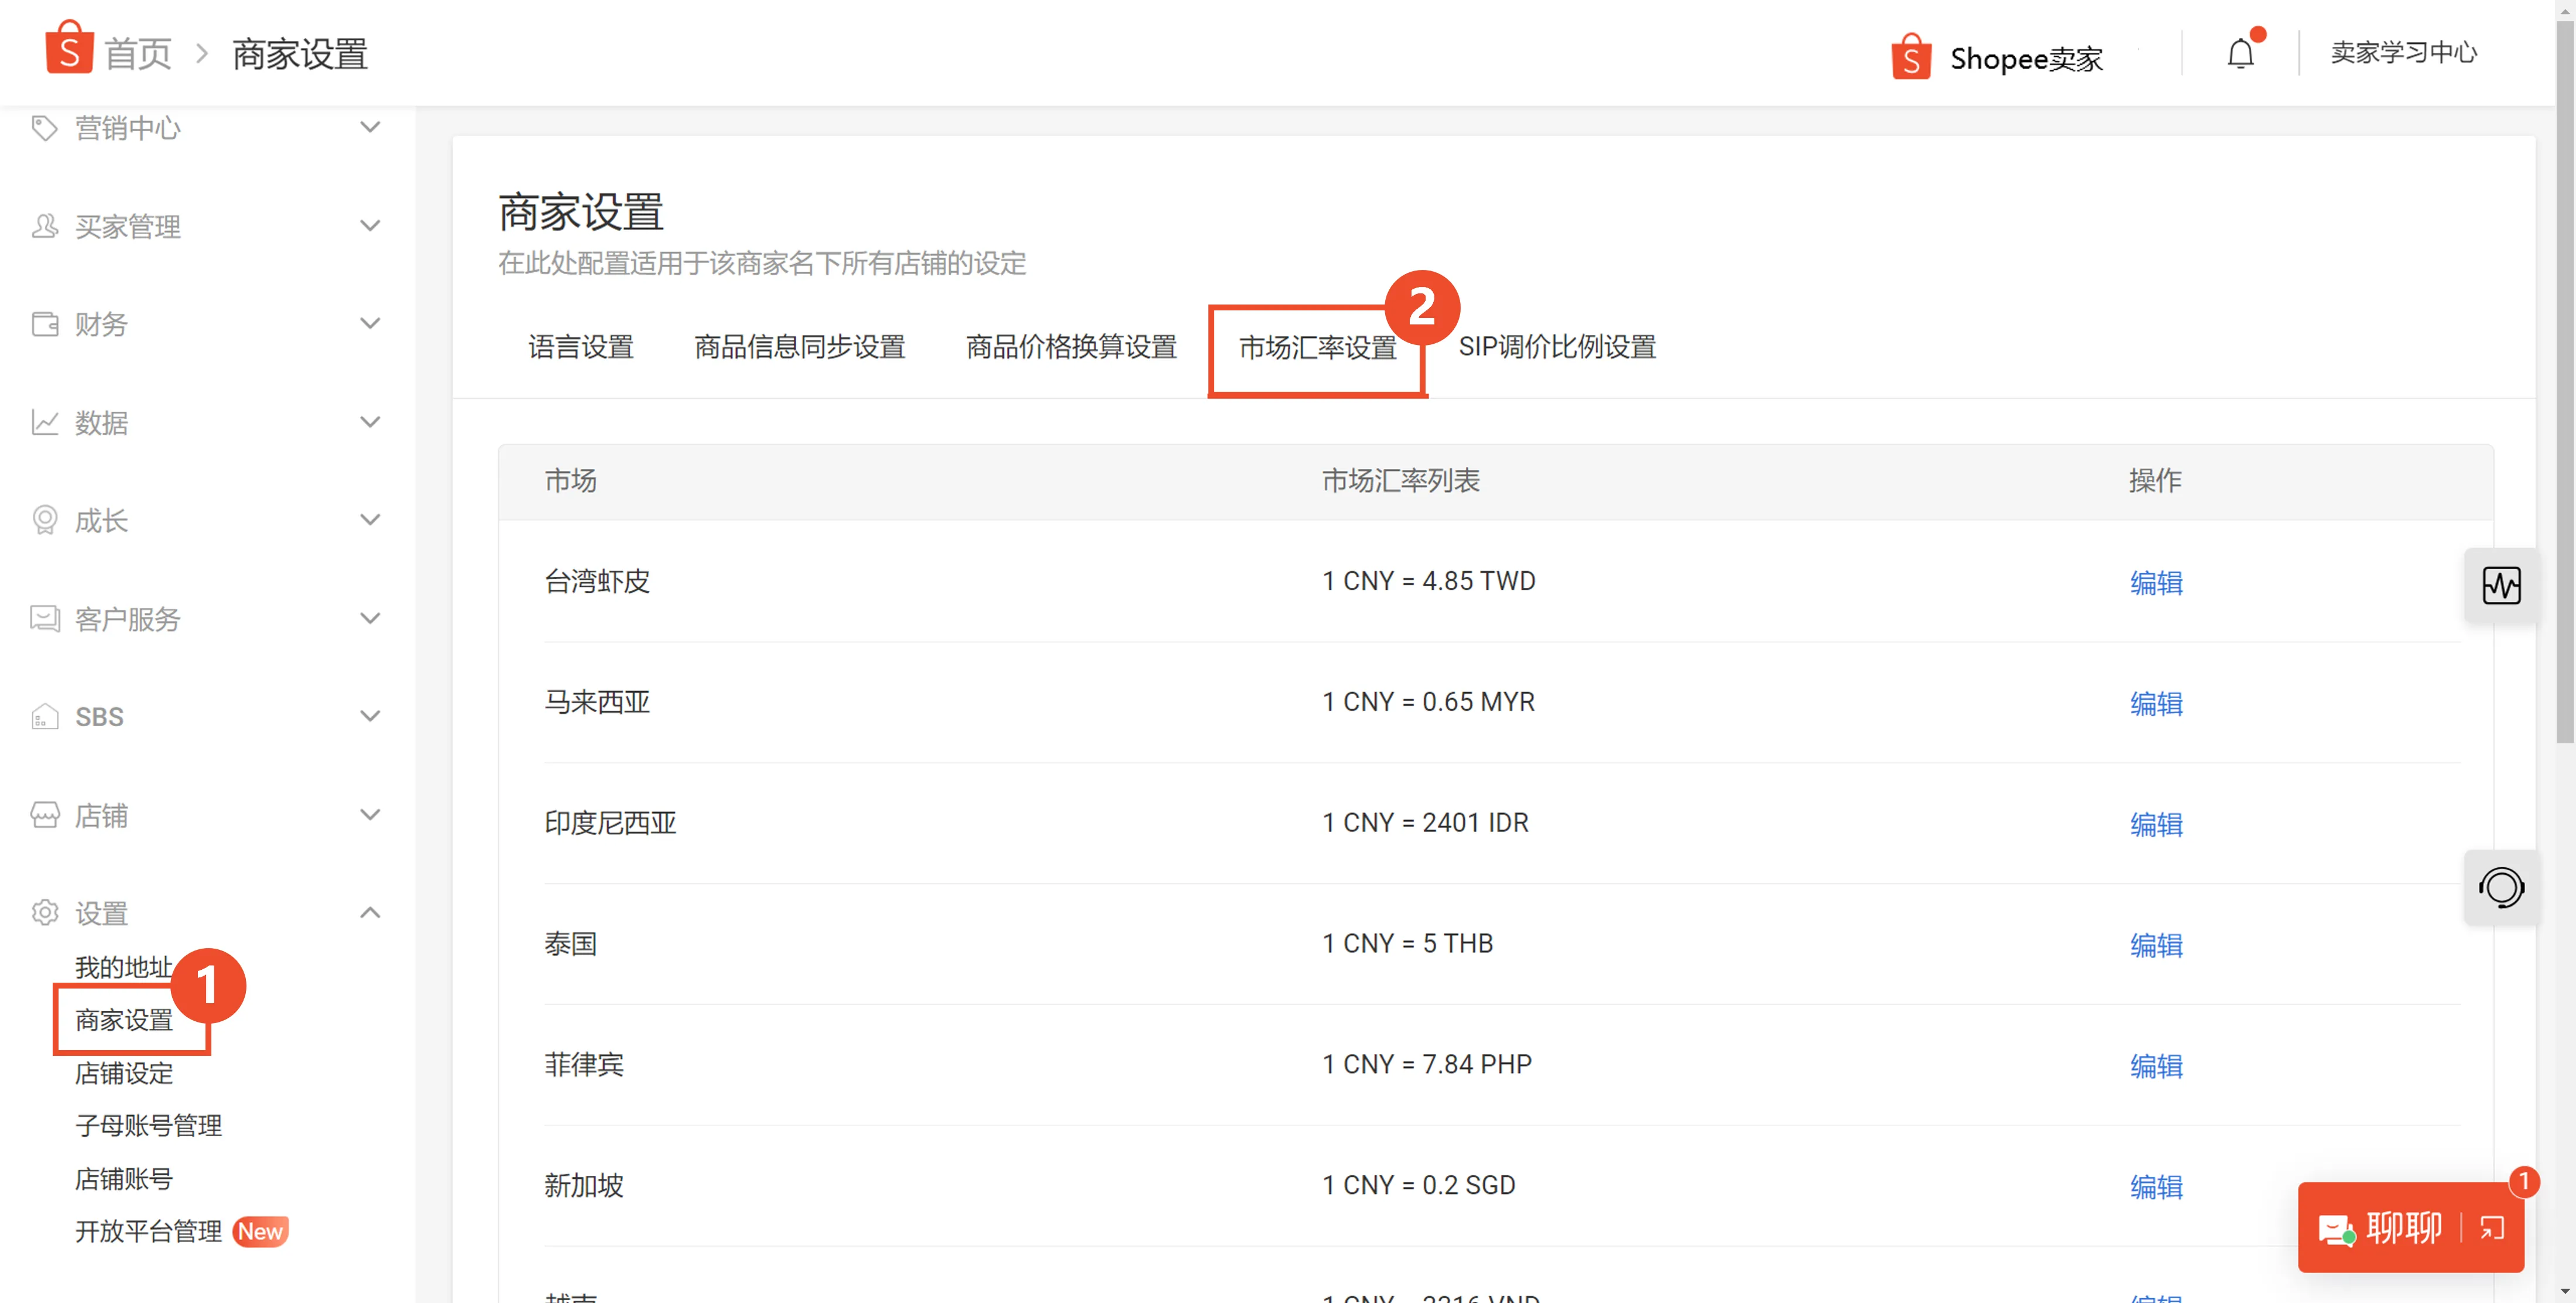Switch to the 市场汇率设置 tab
The width and height of the screenshot is (2576, 1303).
[x=1316, y=347]
